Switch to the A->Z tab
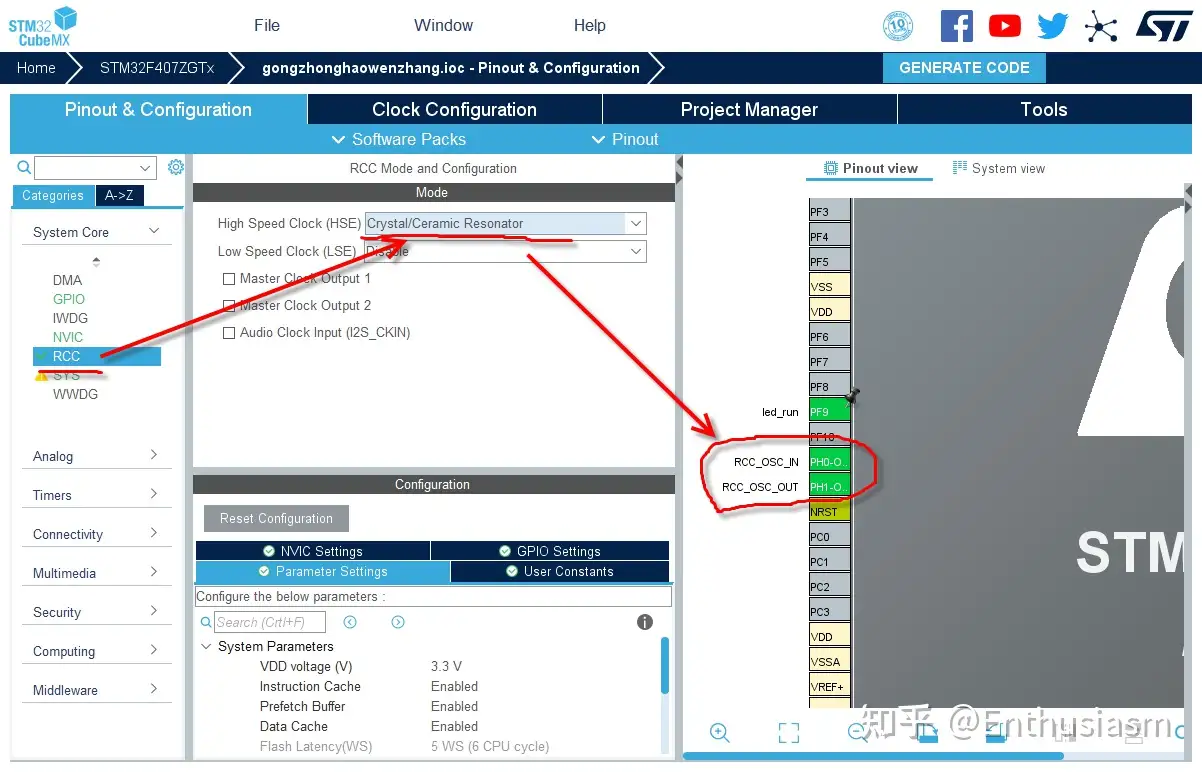 120,196
